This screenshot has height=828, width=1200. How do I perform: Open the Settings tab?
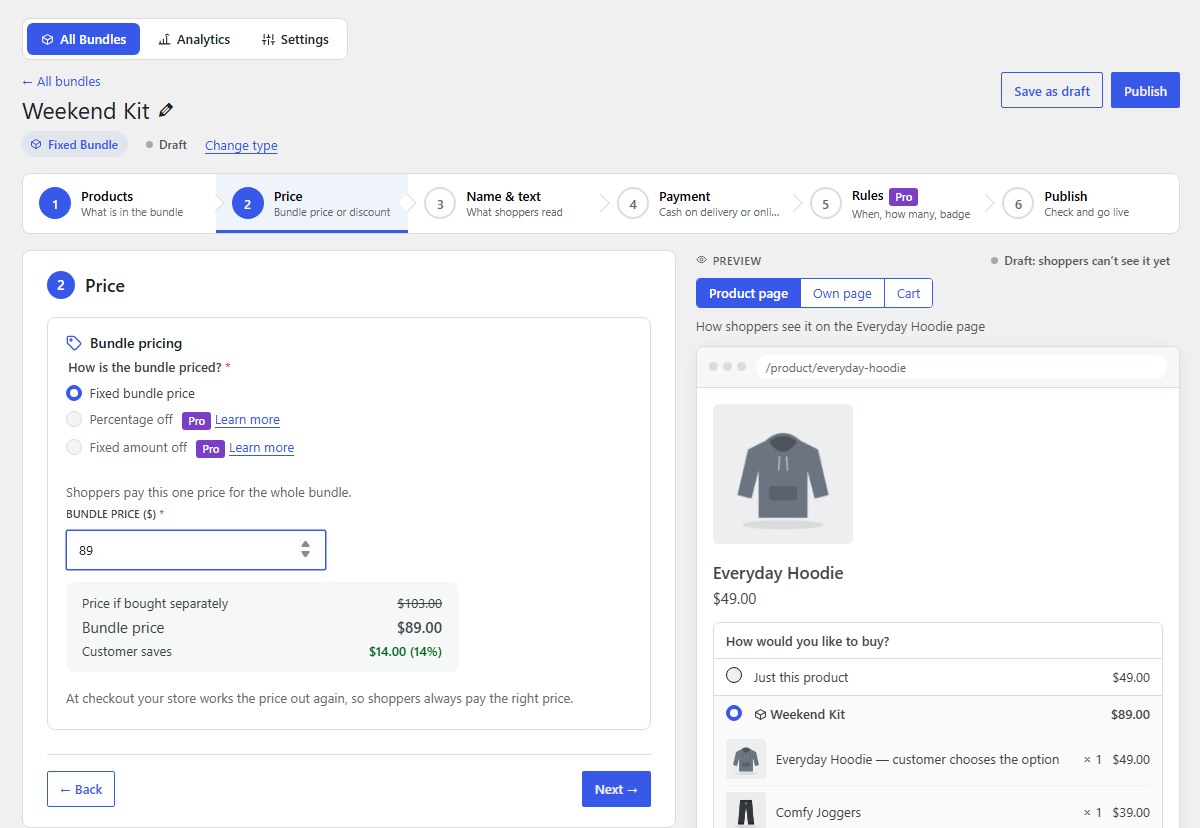click(295, 39)
